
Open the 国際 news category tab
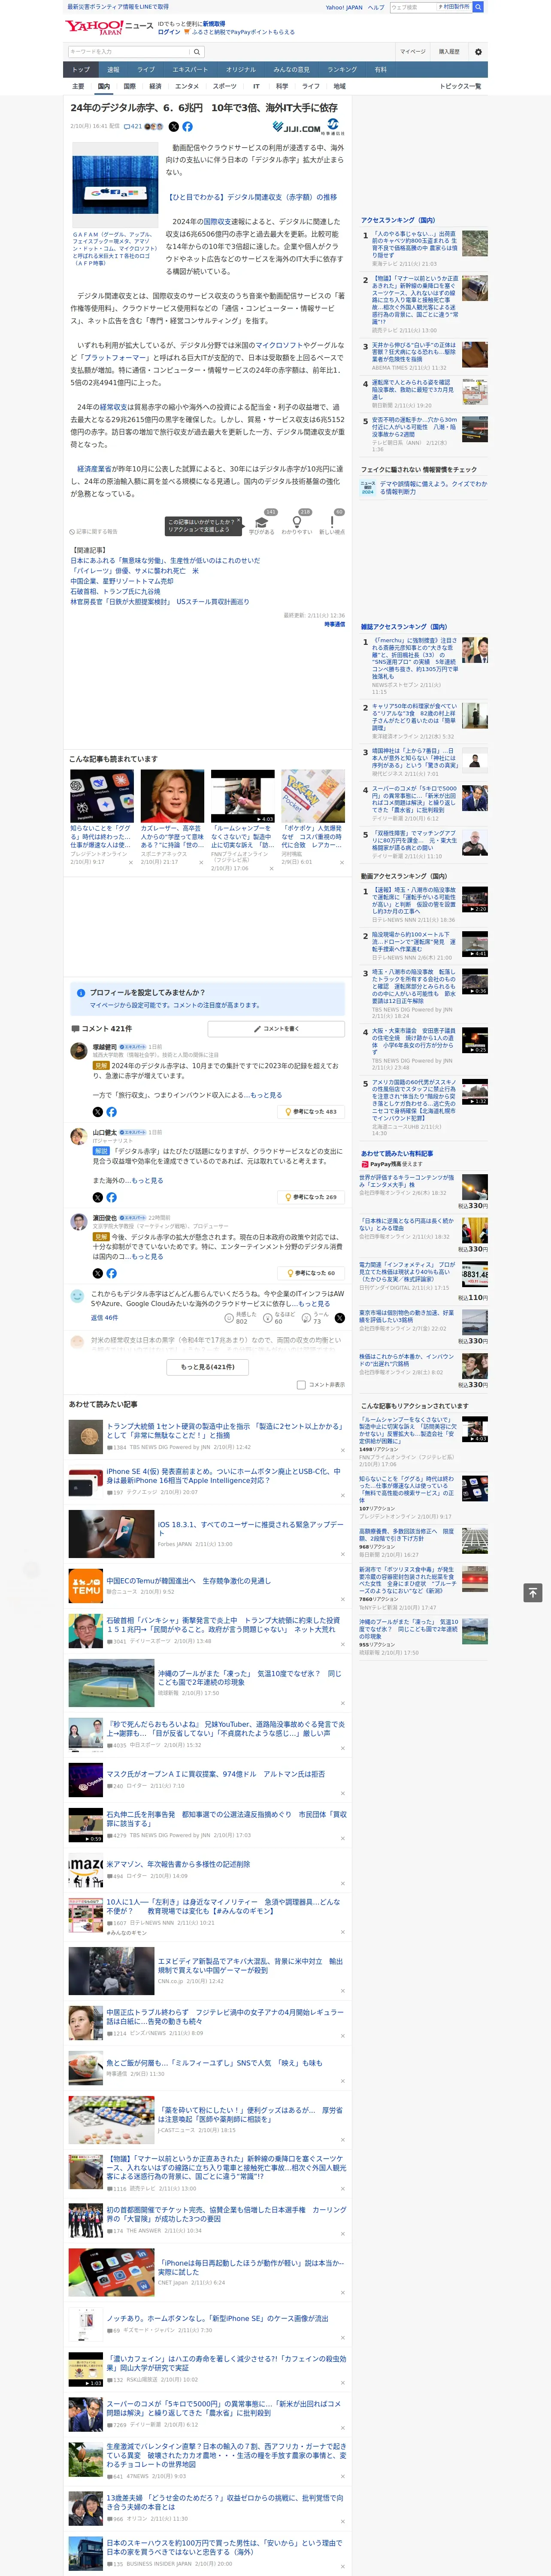coord(129,86)
